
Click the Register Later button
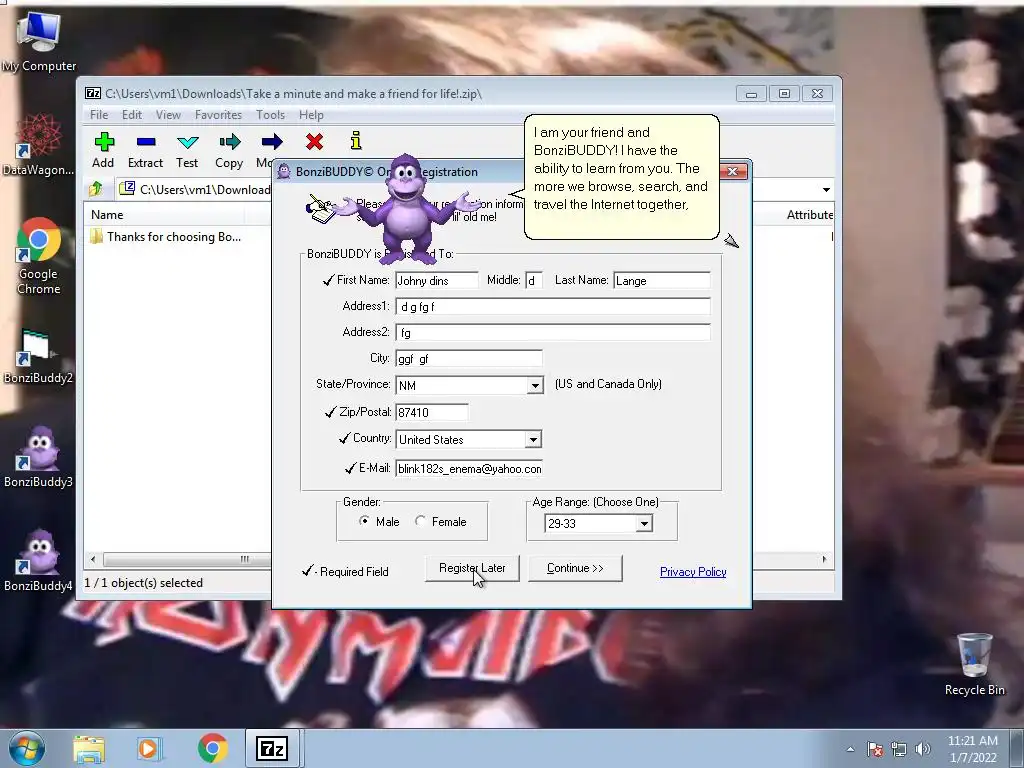pos(472,568)
